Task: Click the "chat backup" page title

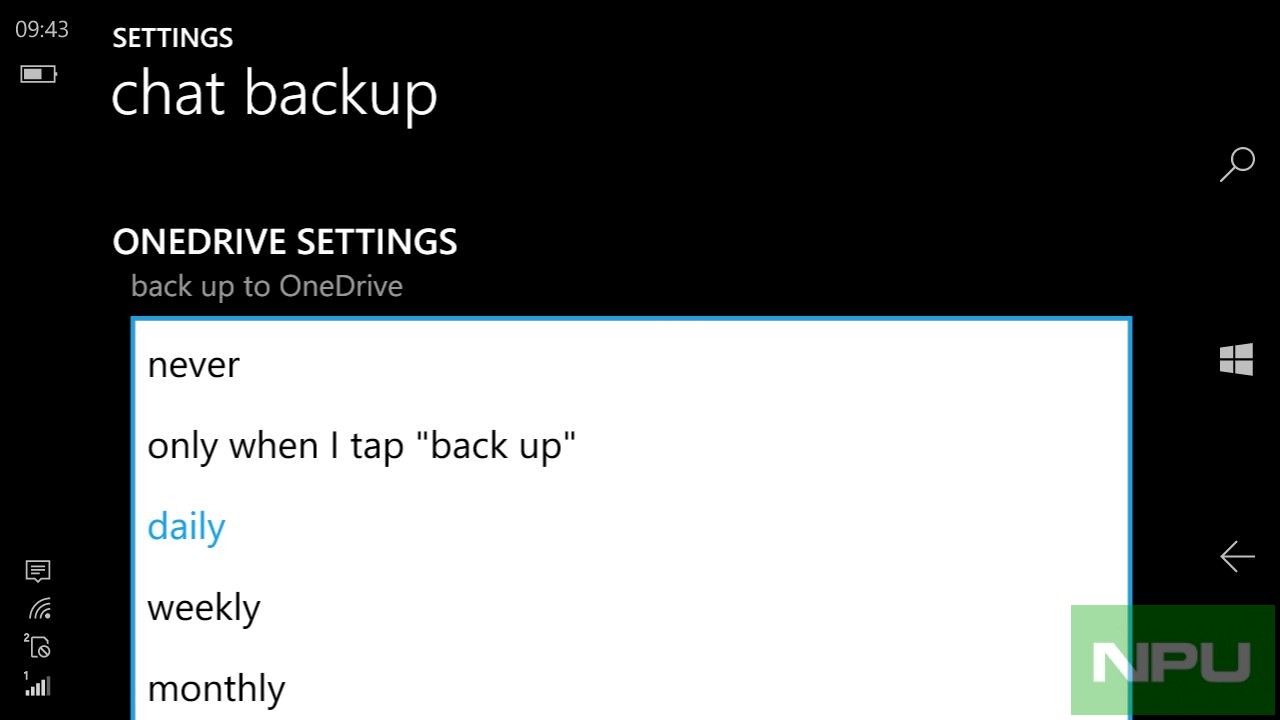Action: [275, 95]
